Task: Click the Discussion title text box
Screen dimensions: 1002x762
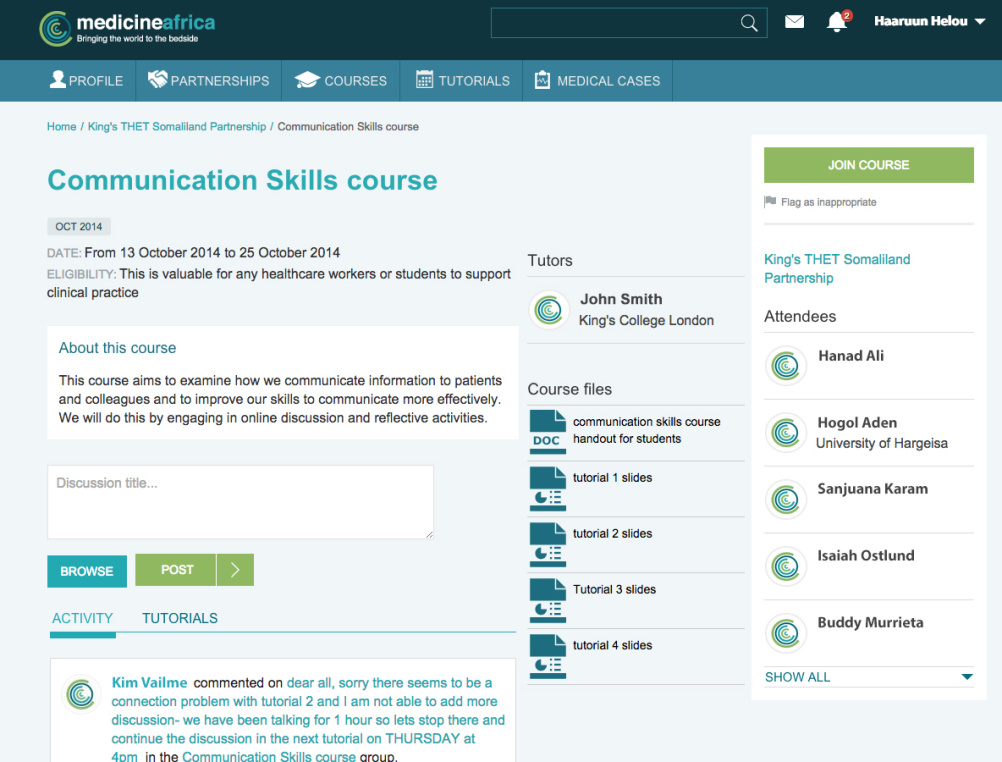Action: (x=240, y=502)
